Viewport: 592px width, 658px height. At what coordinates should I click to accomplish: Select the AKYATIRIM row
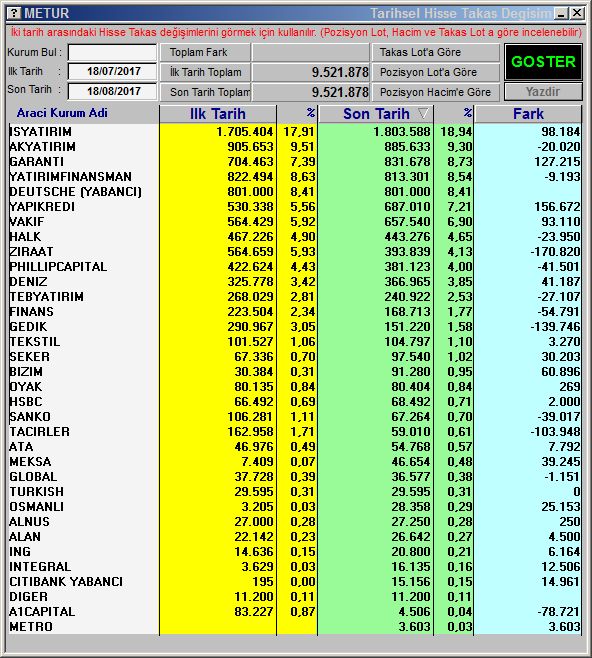[295, 147]
